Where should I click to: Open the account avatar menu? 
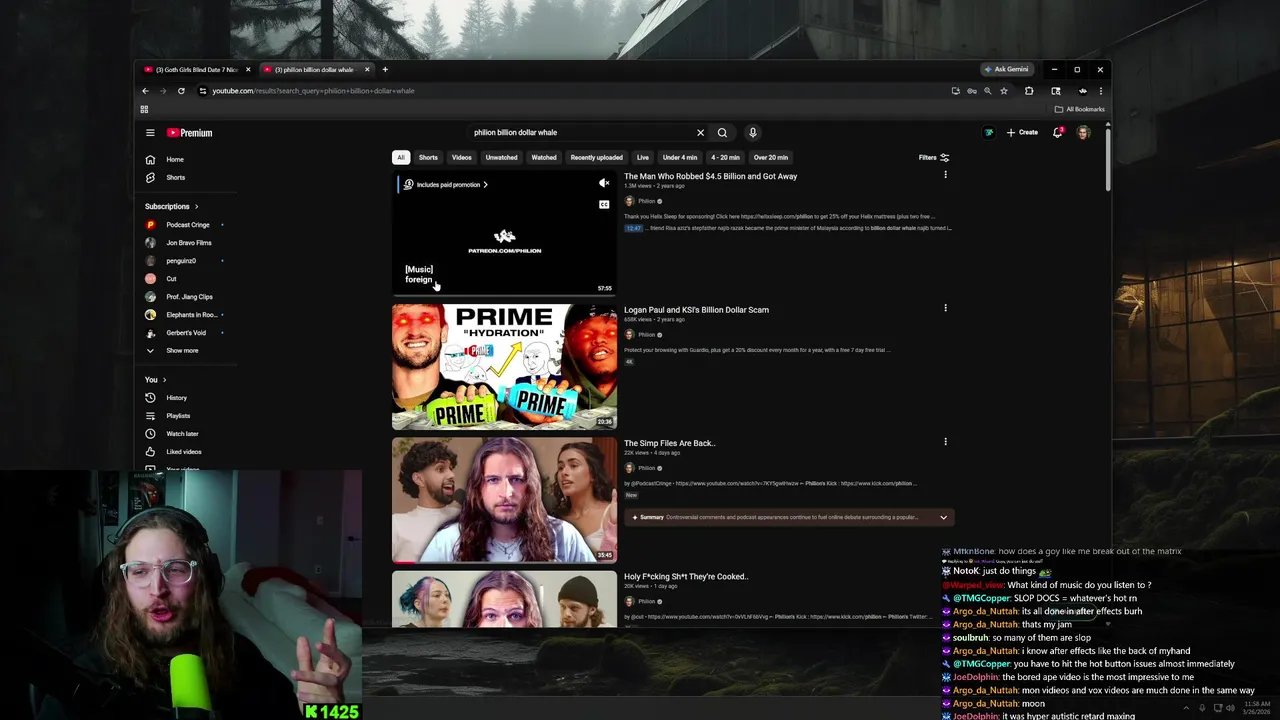click(x=1083, y=132)
